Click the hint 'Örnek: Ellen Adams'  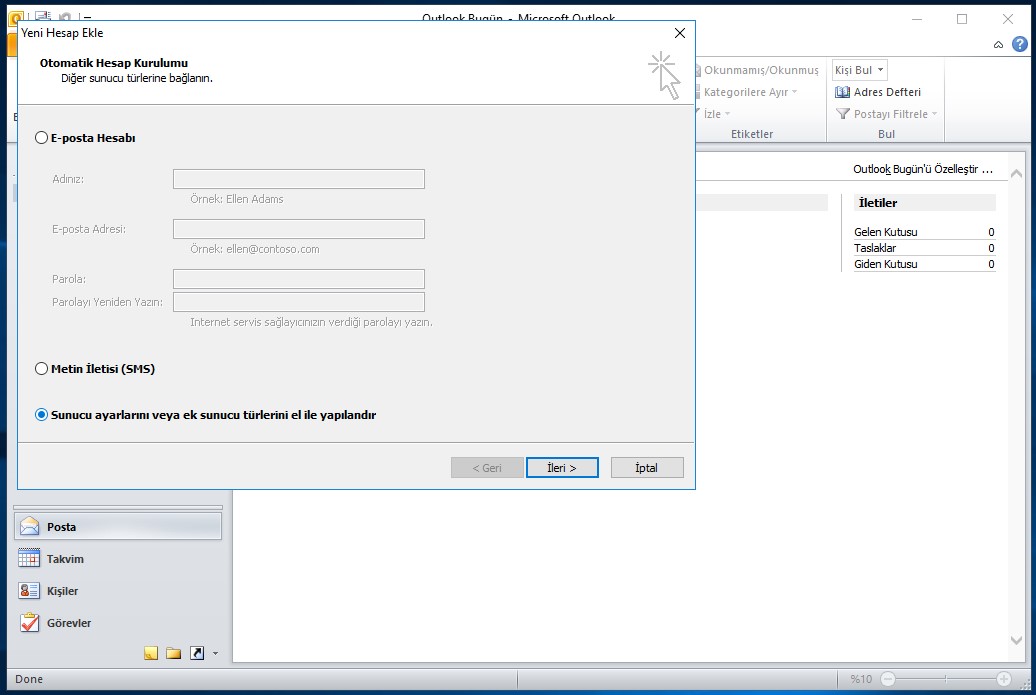237,199
